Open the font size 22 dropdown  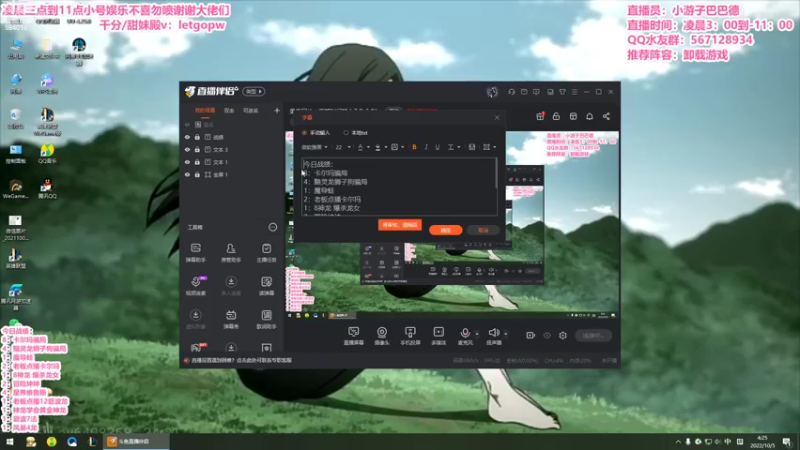tap(343, 147)
